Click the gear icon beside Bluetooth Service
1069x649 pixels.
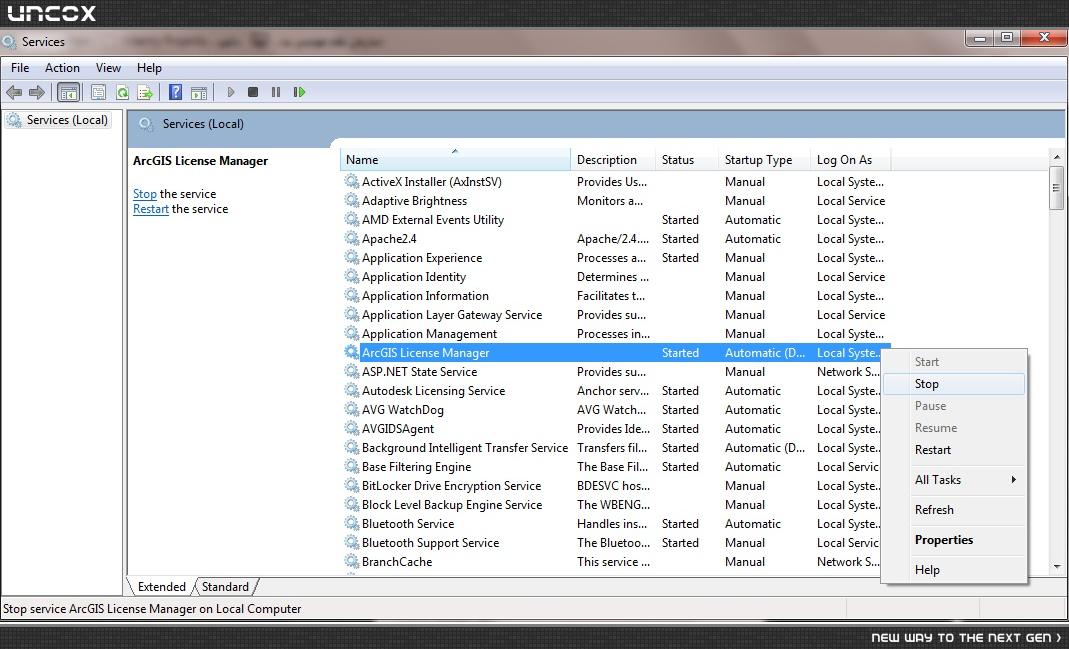click(x=351, y=524)
